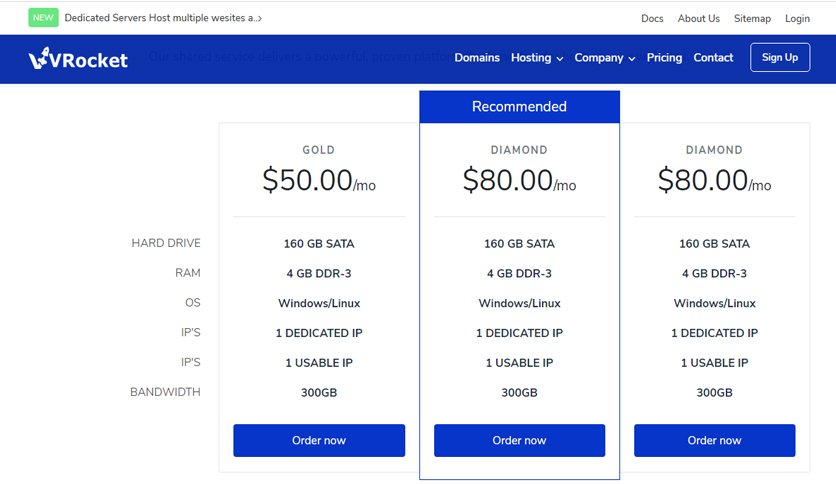Screen dimensions: 836x484
Task: Click the Recommended banner header
Action: pyautogui.click(x=519, y=107)
